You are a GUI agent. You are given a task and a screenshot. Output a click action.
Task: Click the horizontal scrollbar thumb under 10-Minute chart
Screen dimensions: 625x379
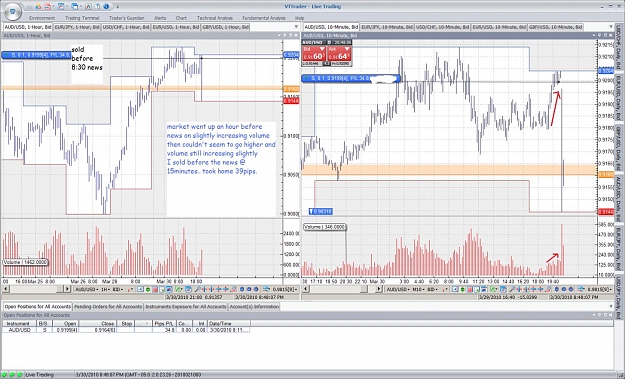(364, 289)
